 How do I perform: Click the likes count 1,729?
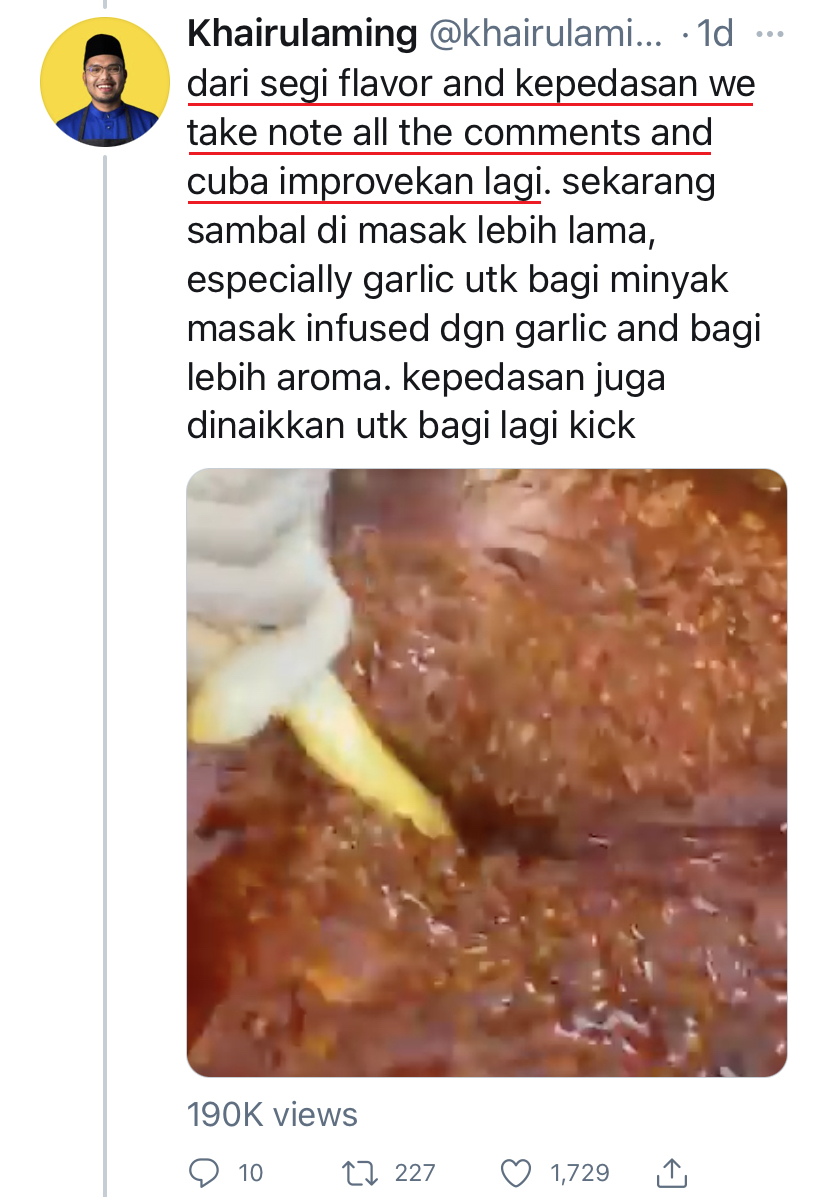(580, 1173)
